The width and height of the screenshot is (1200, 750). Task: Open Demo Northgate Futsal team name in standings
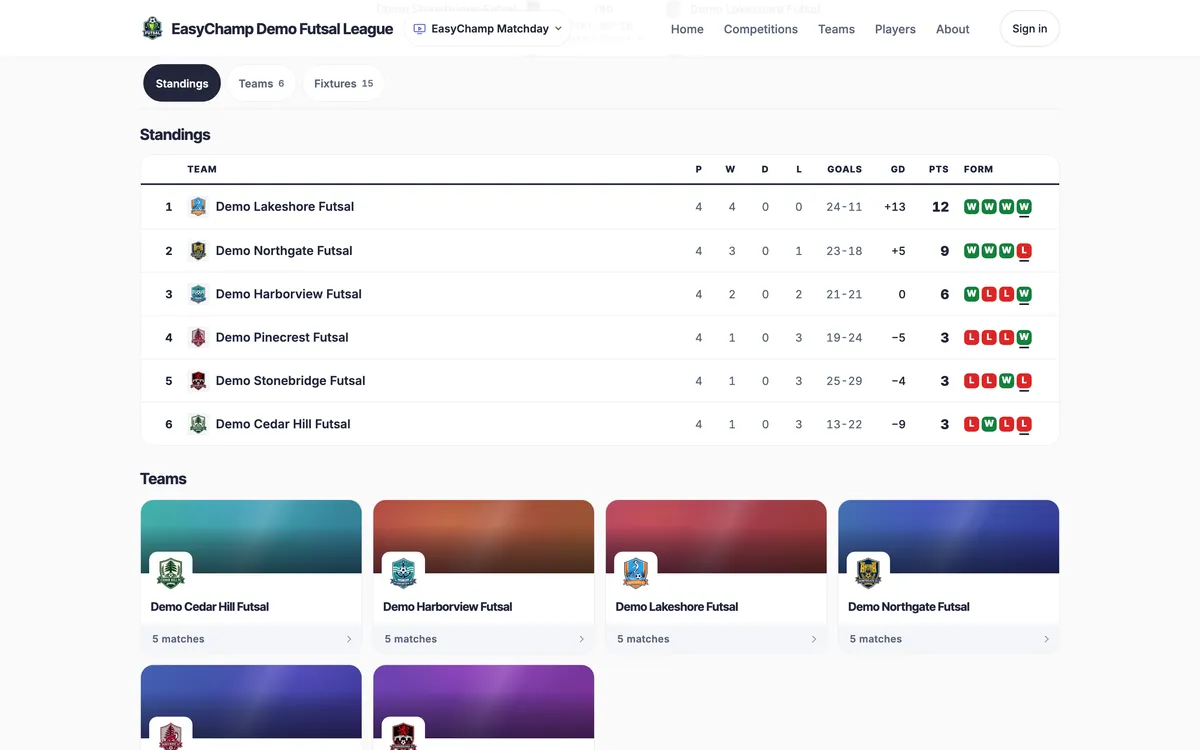coord(284,251)
